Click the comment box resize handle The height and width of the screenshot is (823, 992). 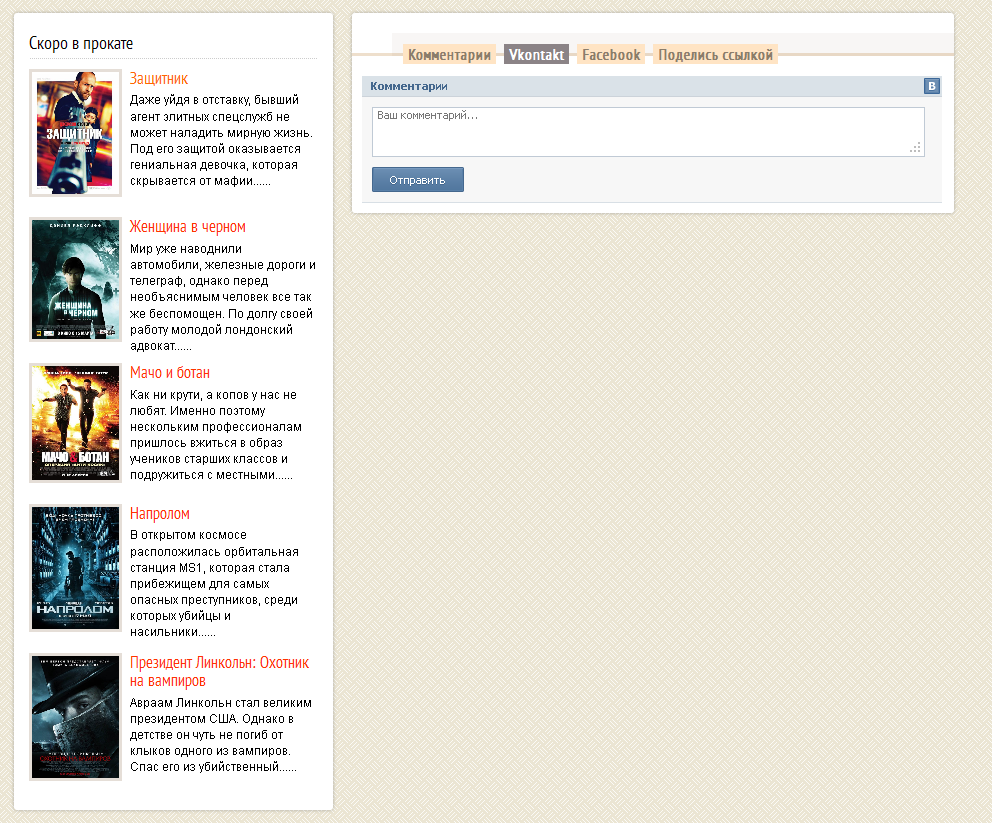[x=915, y=148]
